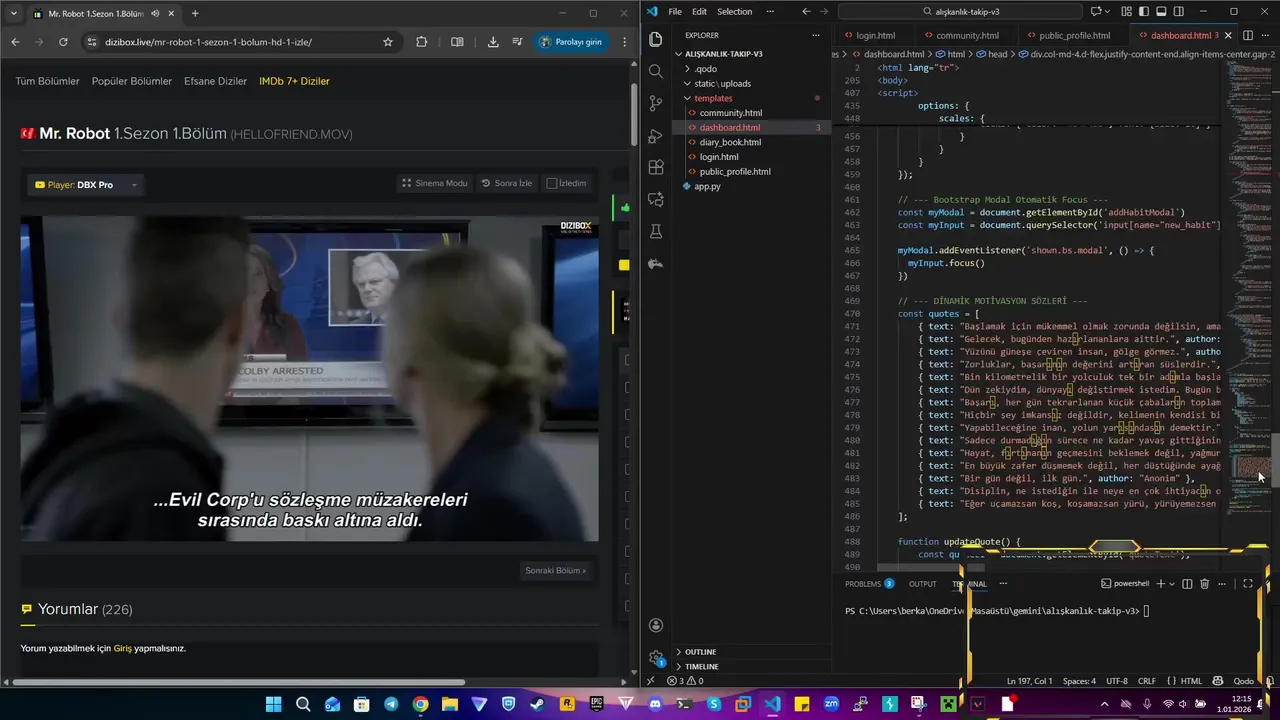Open Explorer panel ellipsis actions menu
1280x720 pixels.
coord(818,35)
